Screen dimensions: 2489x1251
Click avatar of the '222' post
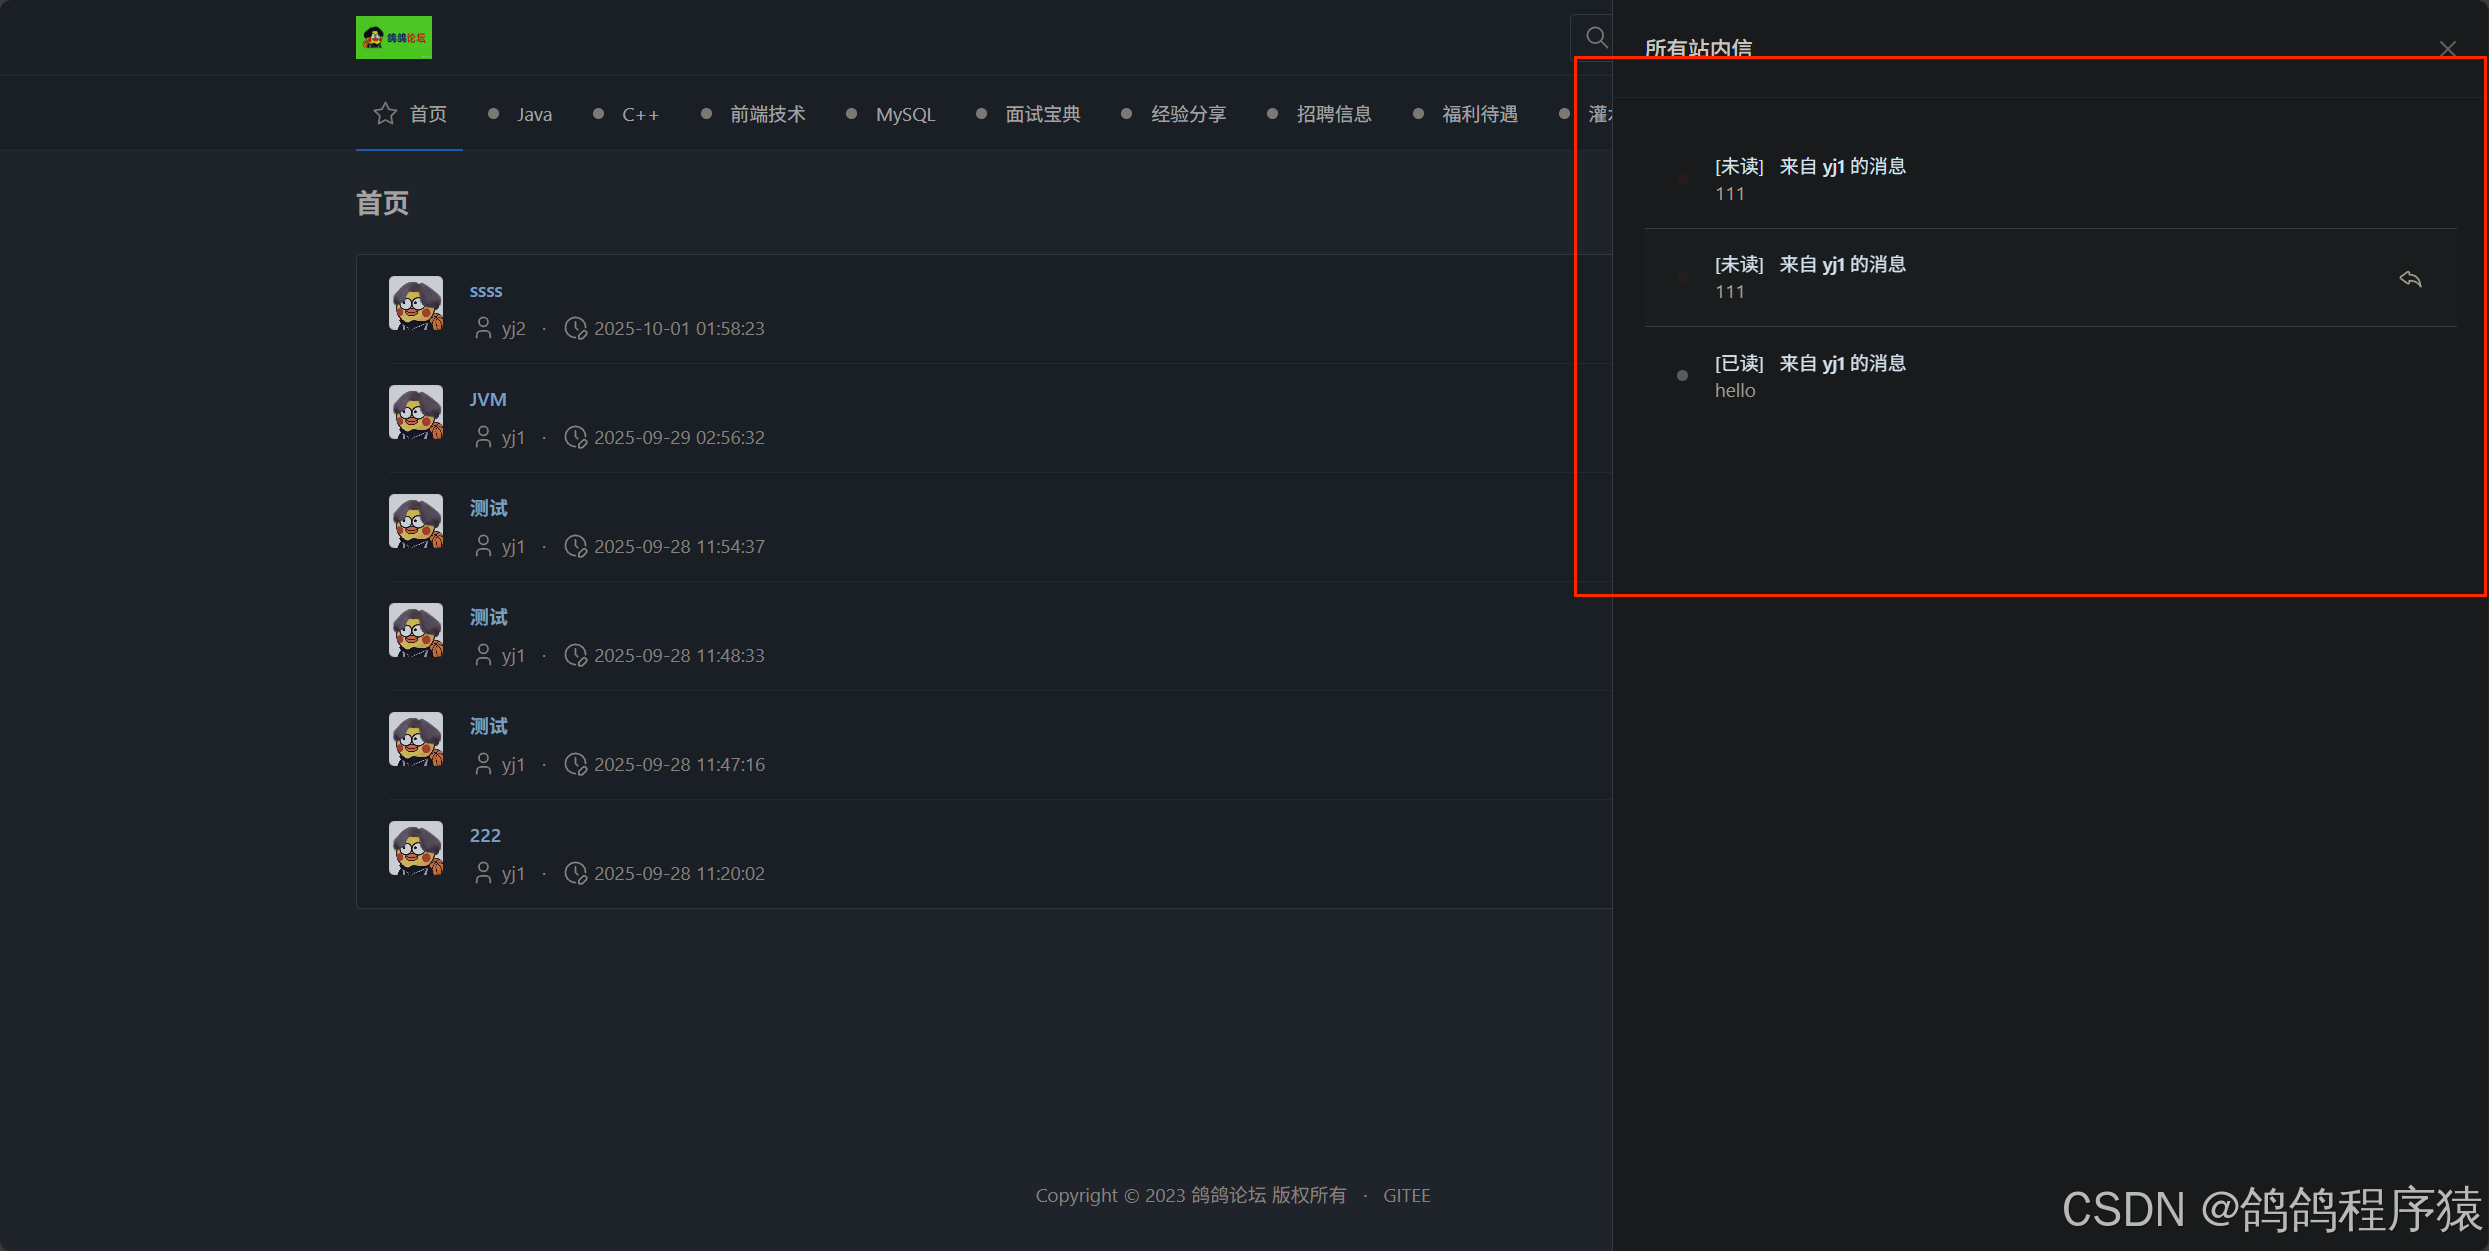416,849
